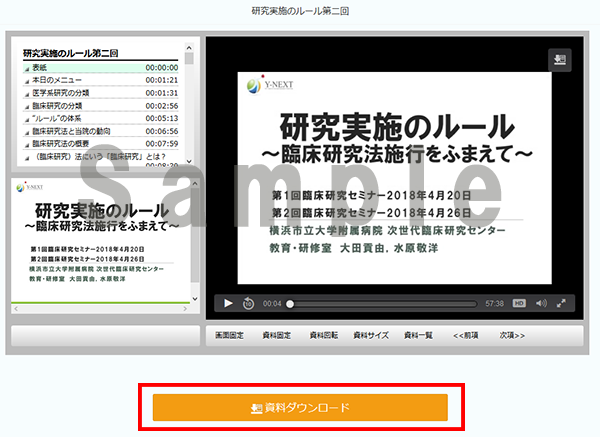This screenshot has height=437, width=600.
Task: Mute the video volume speaker icon
Action: click(541, 303)
